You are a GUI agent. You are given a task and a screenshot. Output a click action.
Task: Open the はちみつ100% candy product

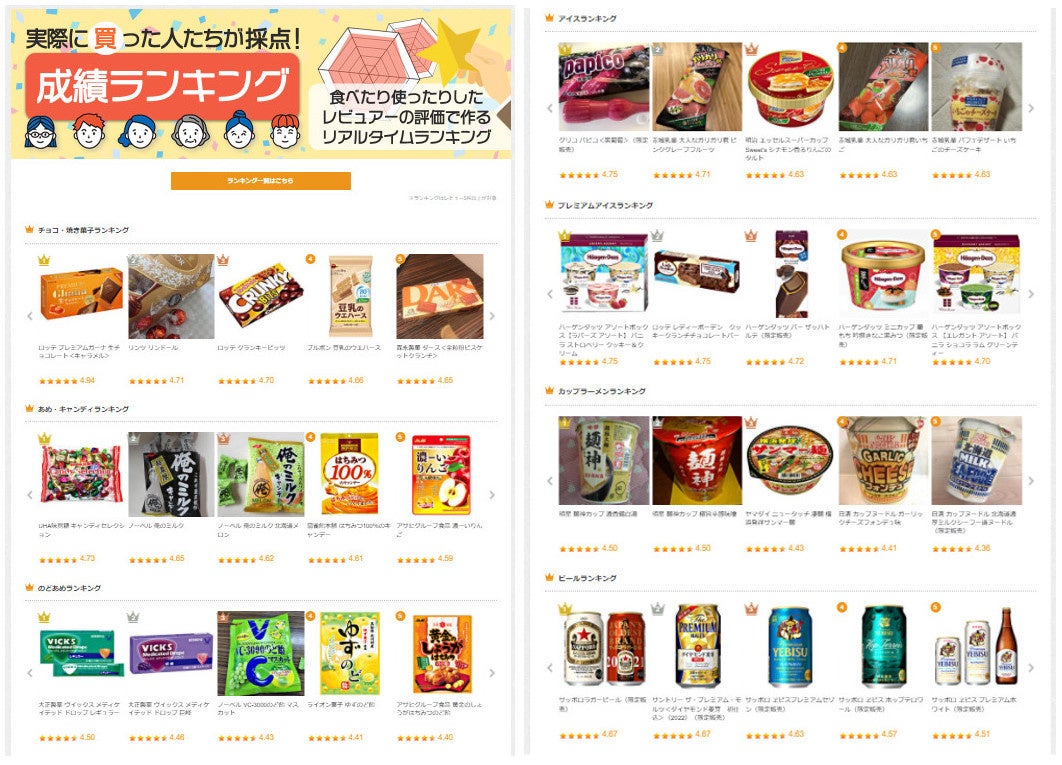350,475
